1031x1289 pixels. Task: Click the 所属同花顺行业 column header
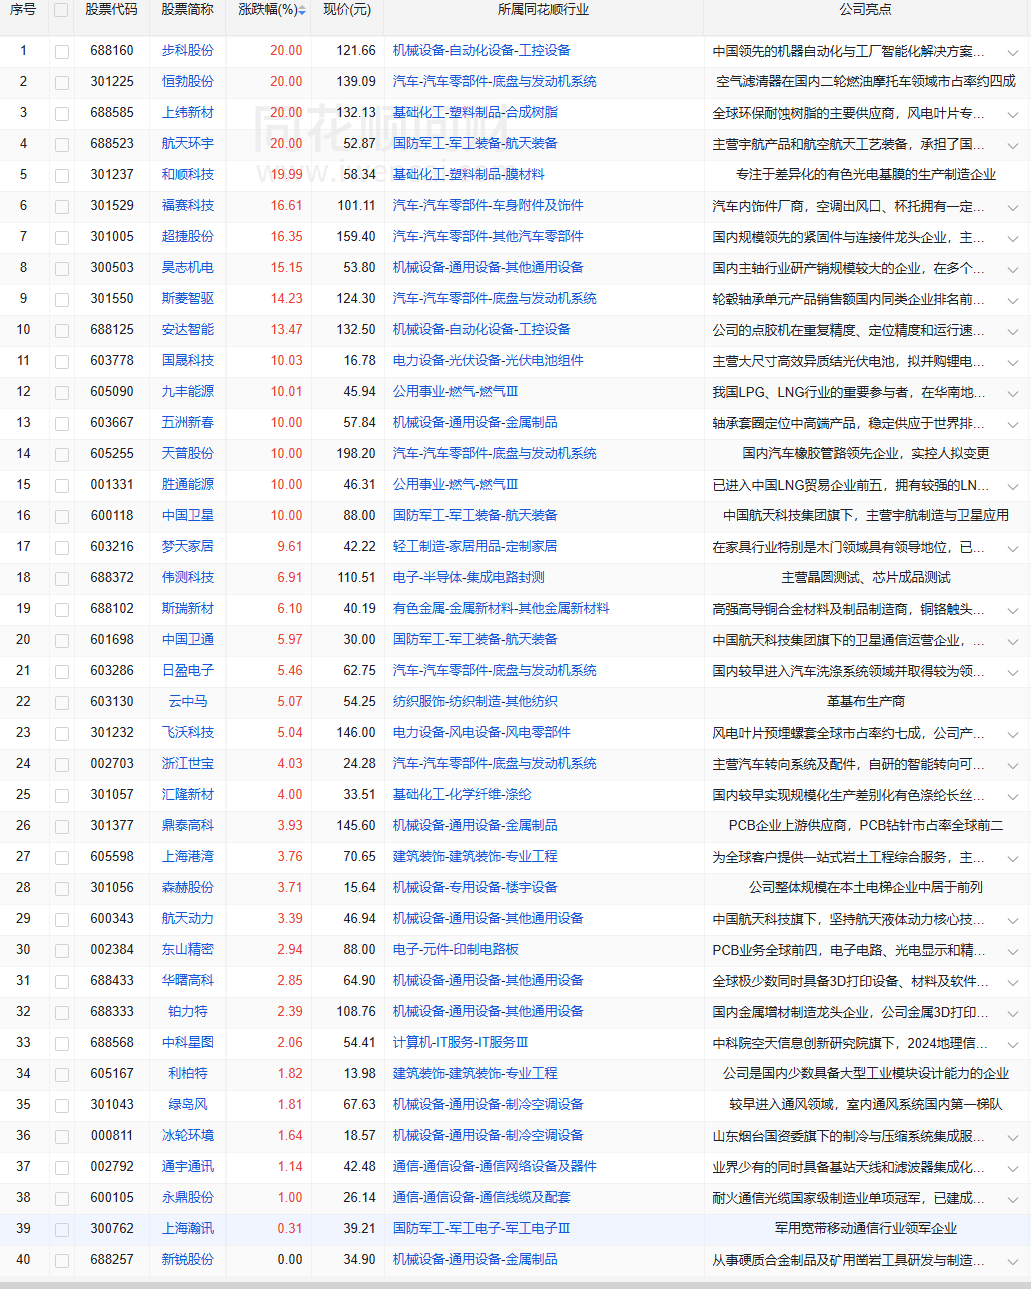tap(543, 10)
